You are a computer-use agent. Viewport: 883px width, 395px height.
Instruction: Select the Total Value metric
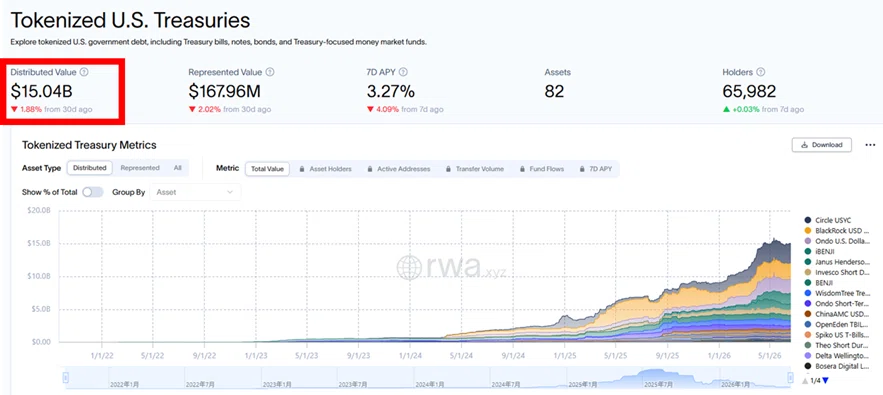pos(267,168)
